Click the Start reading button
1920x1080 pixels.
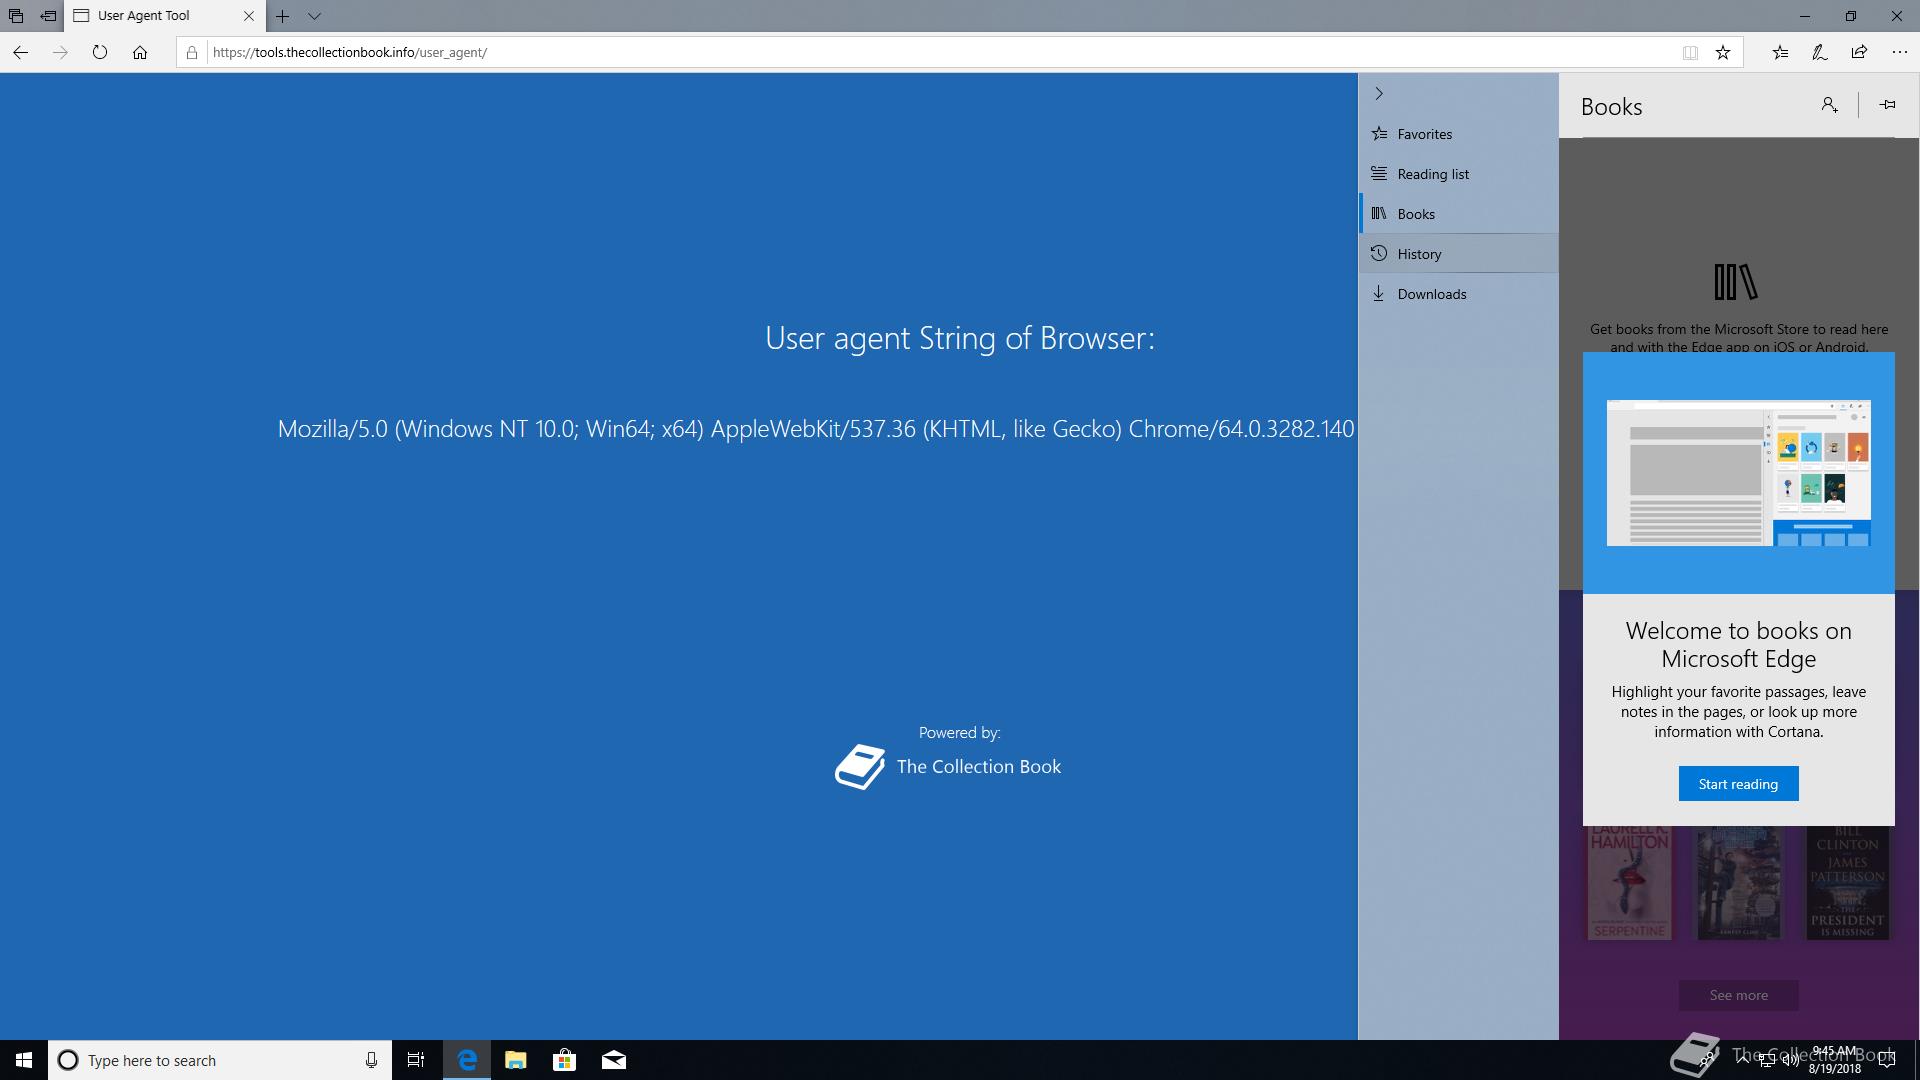[1738, 784]
